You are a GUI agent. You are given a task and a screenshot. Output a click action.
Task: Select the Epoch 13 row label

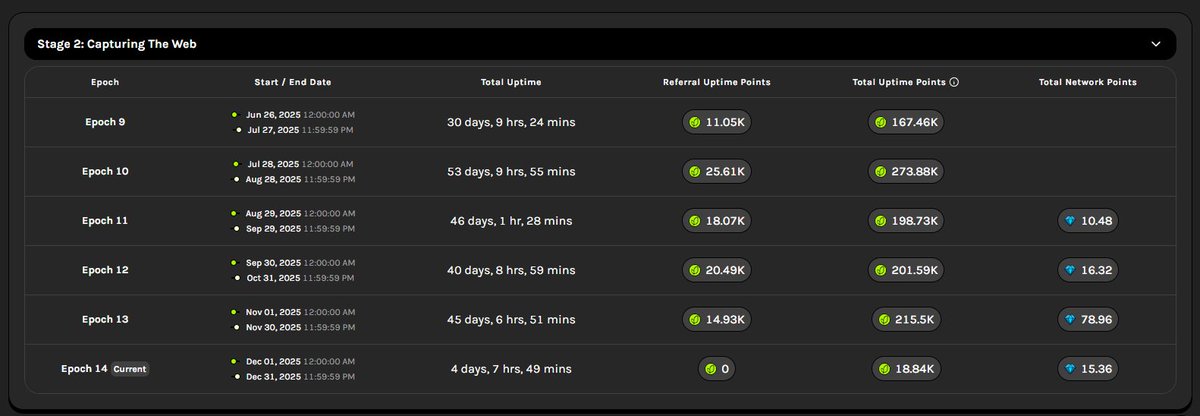(105, 319)
